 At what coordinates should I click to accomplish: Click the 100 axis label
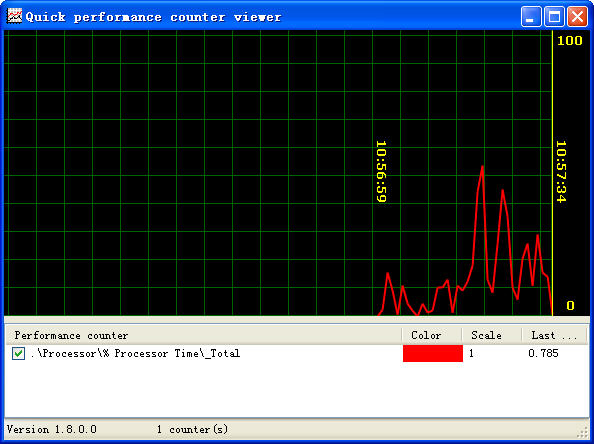[569, 40]
